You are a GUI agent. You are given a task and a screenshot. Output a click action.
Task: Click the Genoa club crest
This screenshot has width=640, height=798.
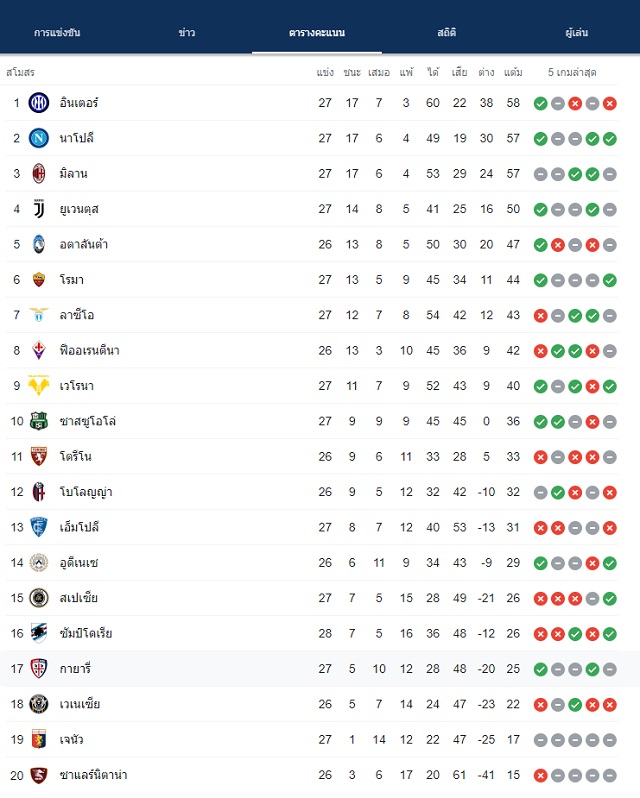coord(39,739)
